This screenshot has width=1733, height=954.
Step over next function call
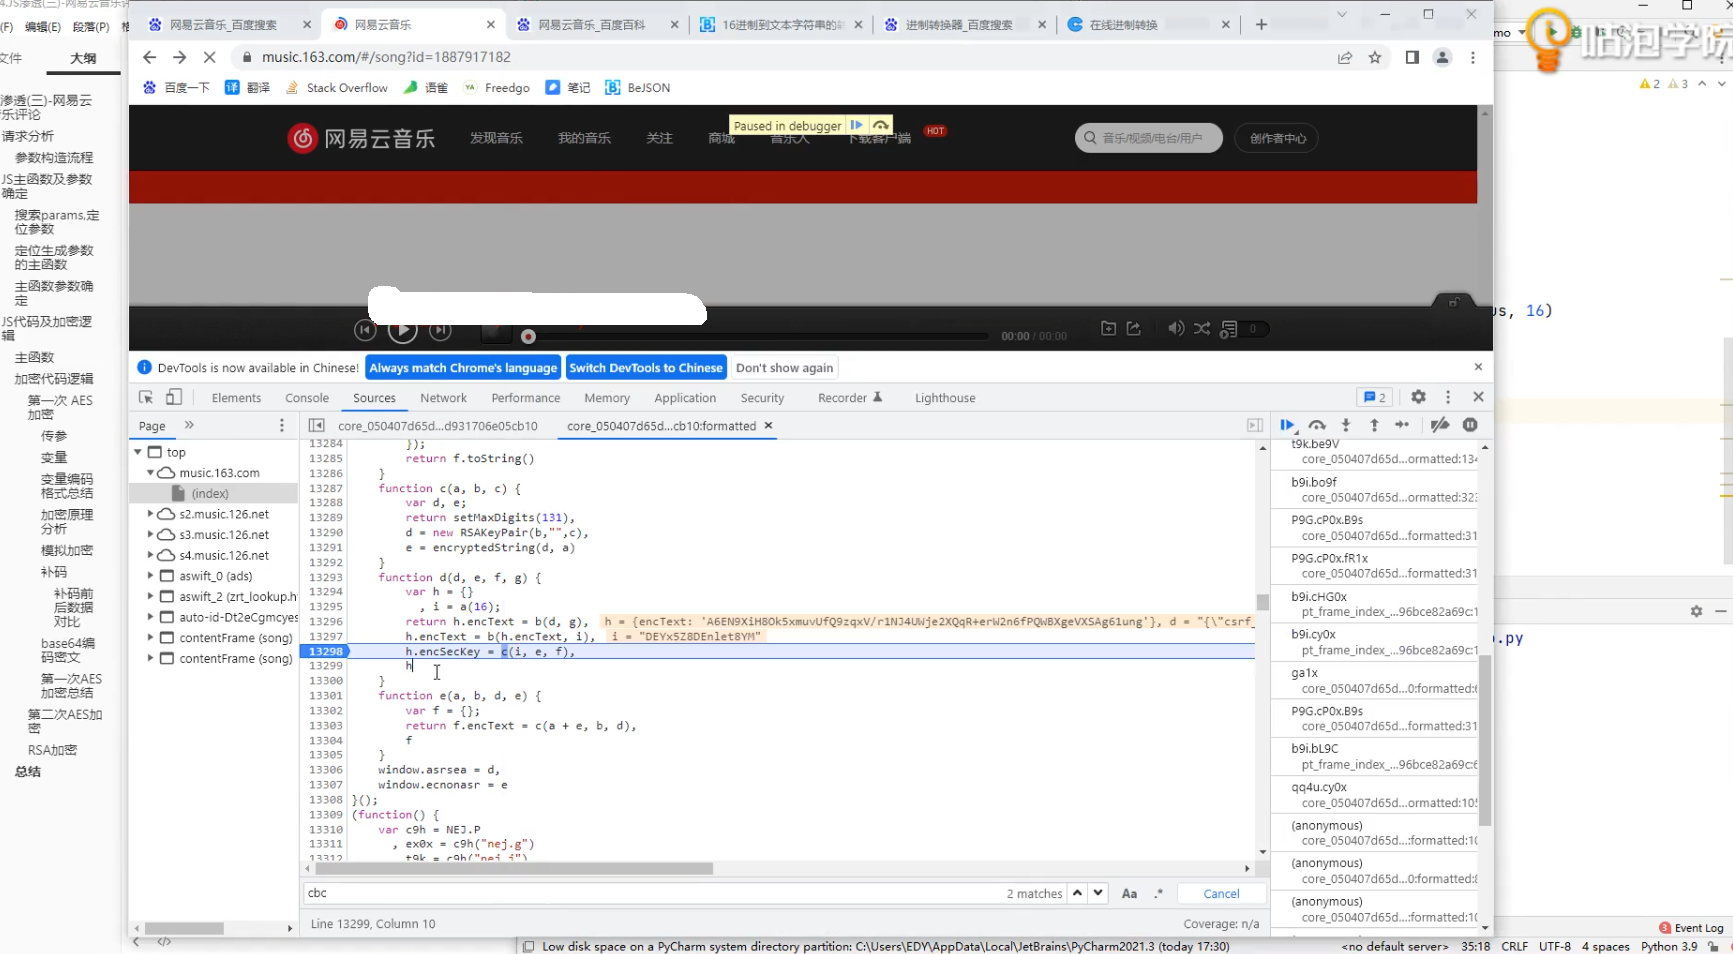1317,425
